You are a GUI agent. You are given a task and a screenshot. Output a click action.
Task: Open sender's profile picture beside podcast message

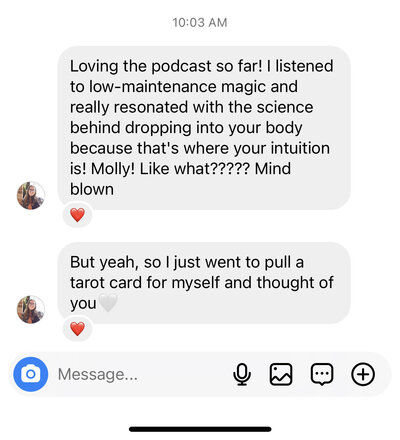point(31,196)
